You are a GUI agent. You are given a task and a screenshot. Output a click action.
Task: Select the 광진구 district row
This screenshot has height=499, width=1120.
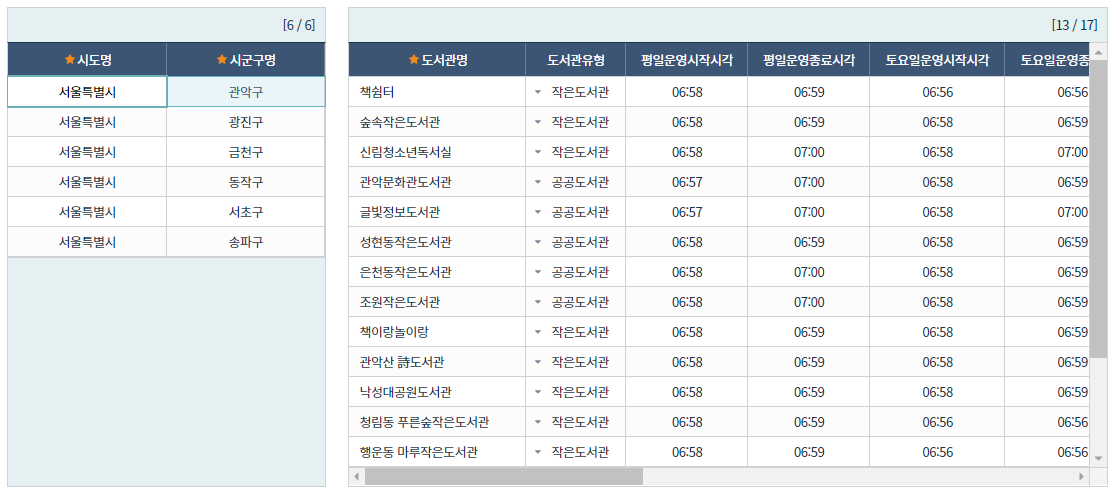click(166, 122)
